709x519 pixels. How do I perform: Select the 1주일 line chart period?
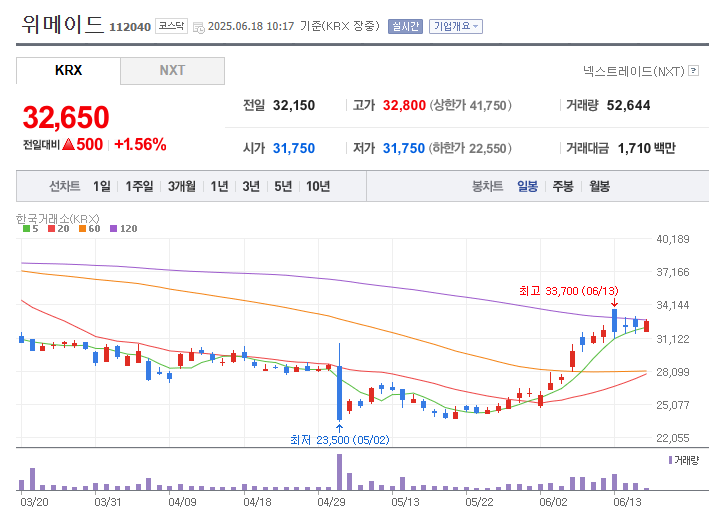[x=139, y=186]
